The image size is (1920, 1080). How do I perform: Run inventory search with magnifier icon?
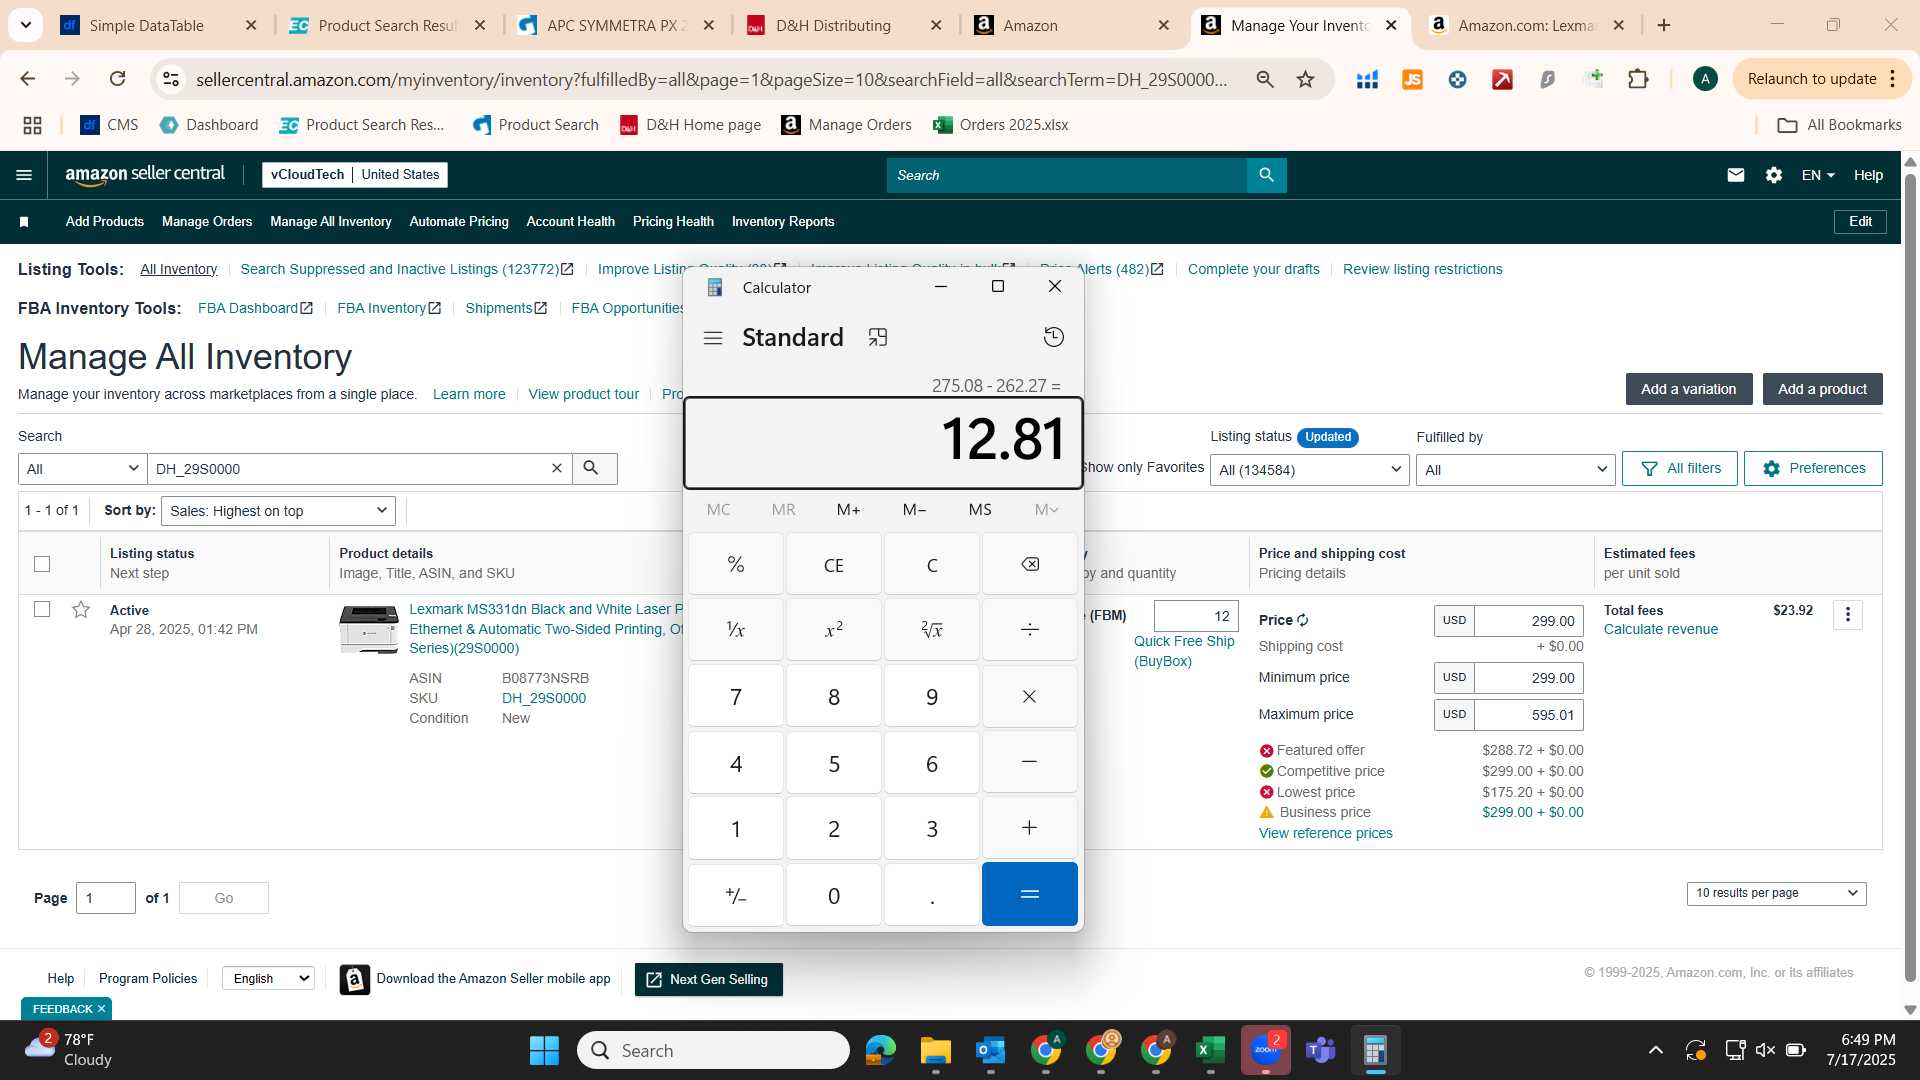593,468
